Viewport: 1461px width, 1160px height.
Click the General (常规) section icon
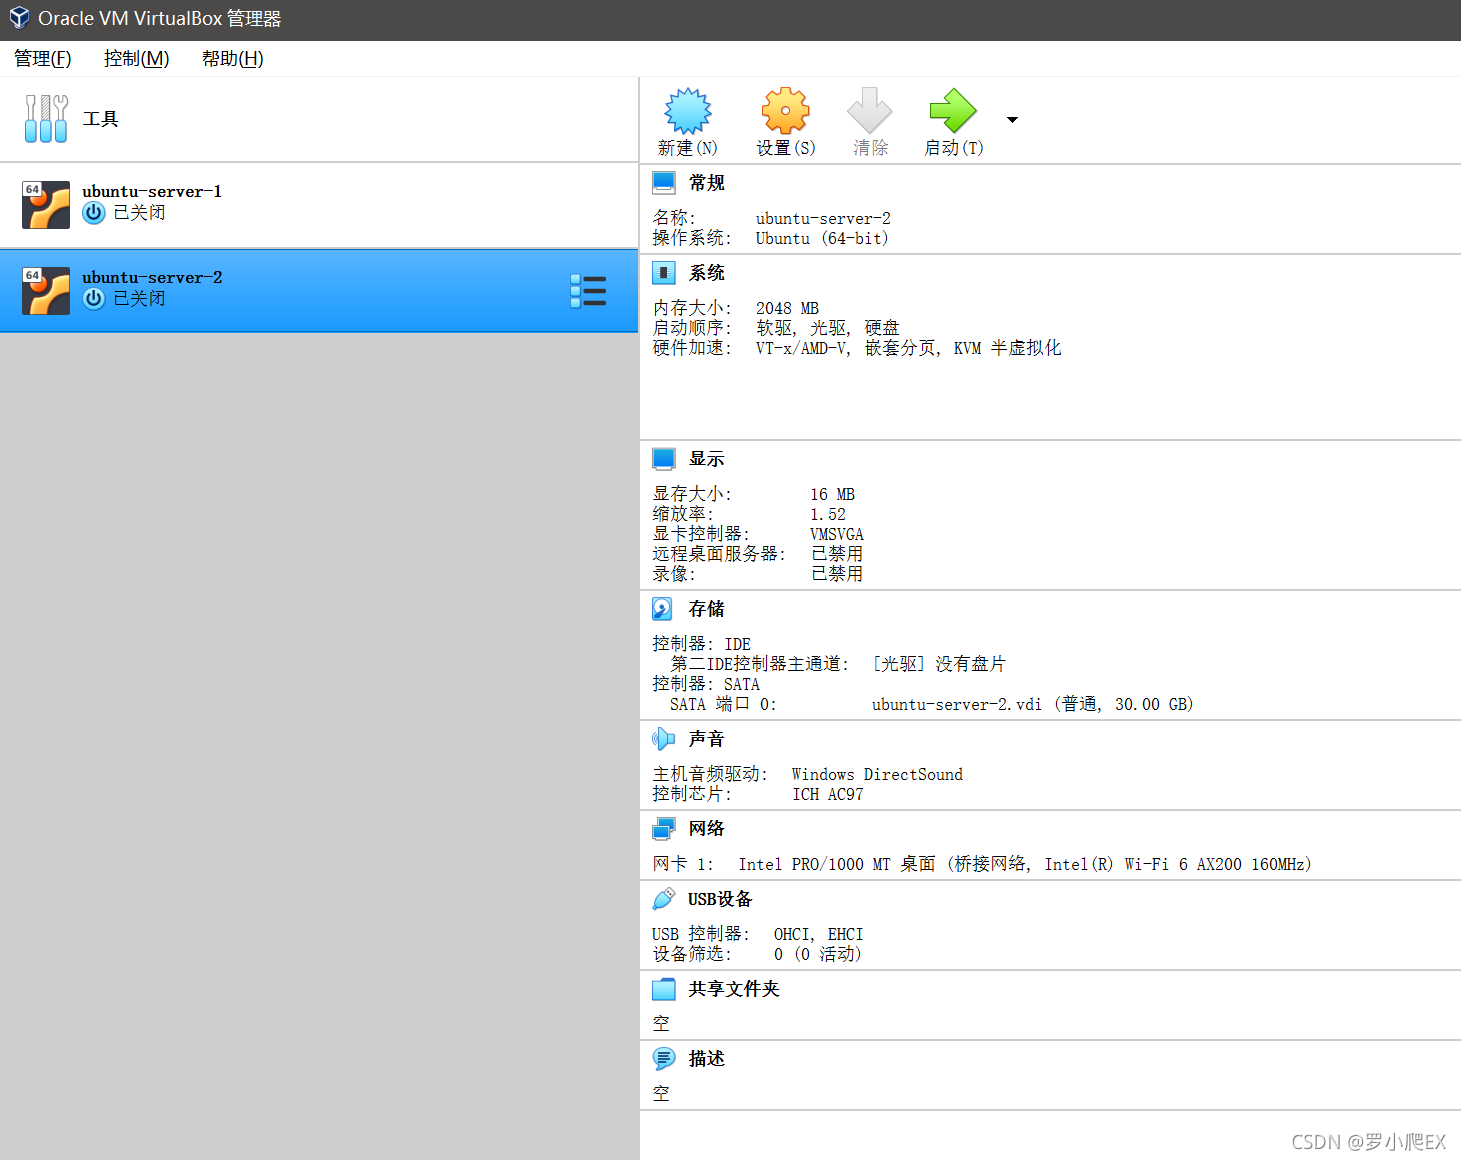664,182
